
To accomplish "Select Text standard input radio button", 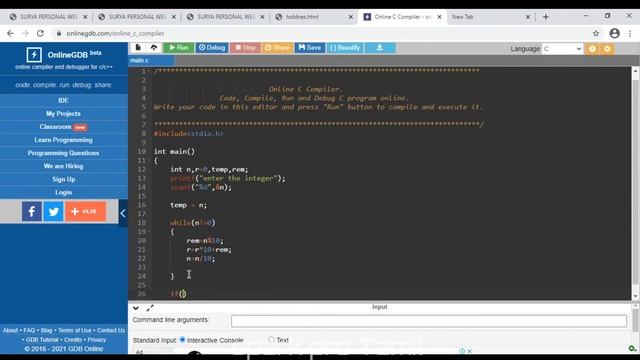I will click(x=271, y=340).
